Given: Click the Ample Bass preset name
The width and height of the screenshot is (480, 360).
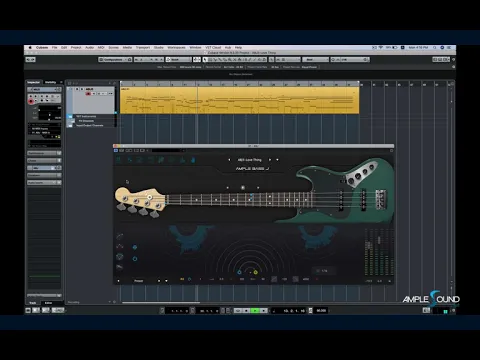Looking at the screenshot, I should (x=249, y=160).
